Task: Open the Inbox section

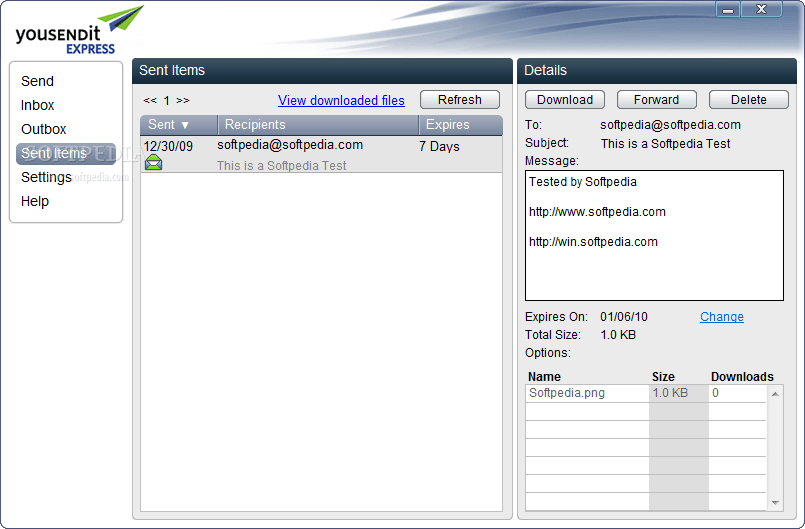Action: [x=37, y=105]
